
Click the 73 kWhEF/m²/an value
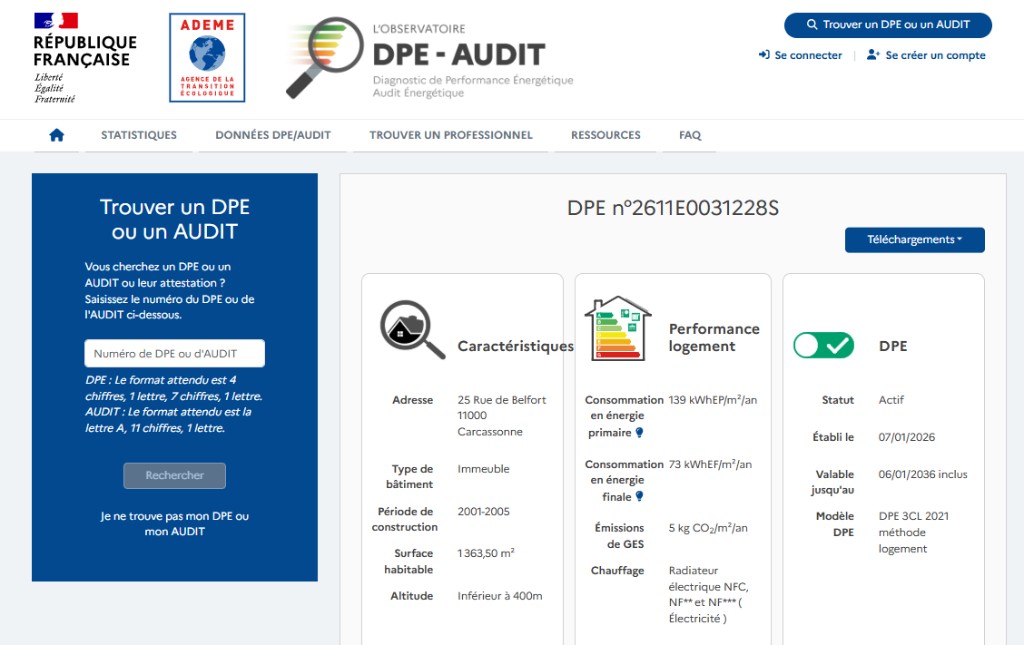click(710, 464)
